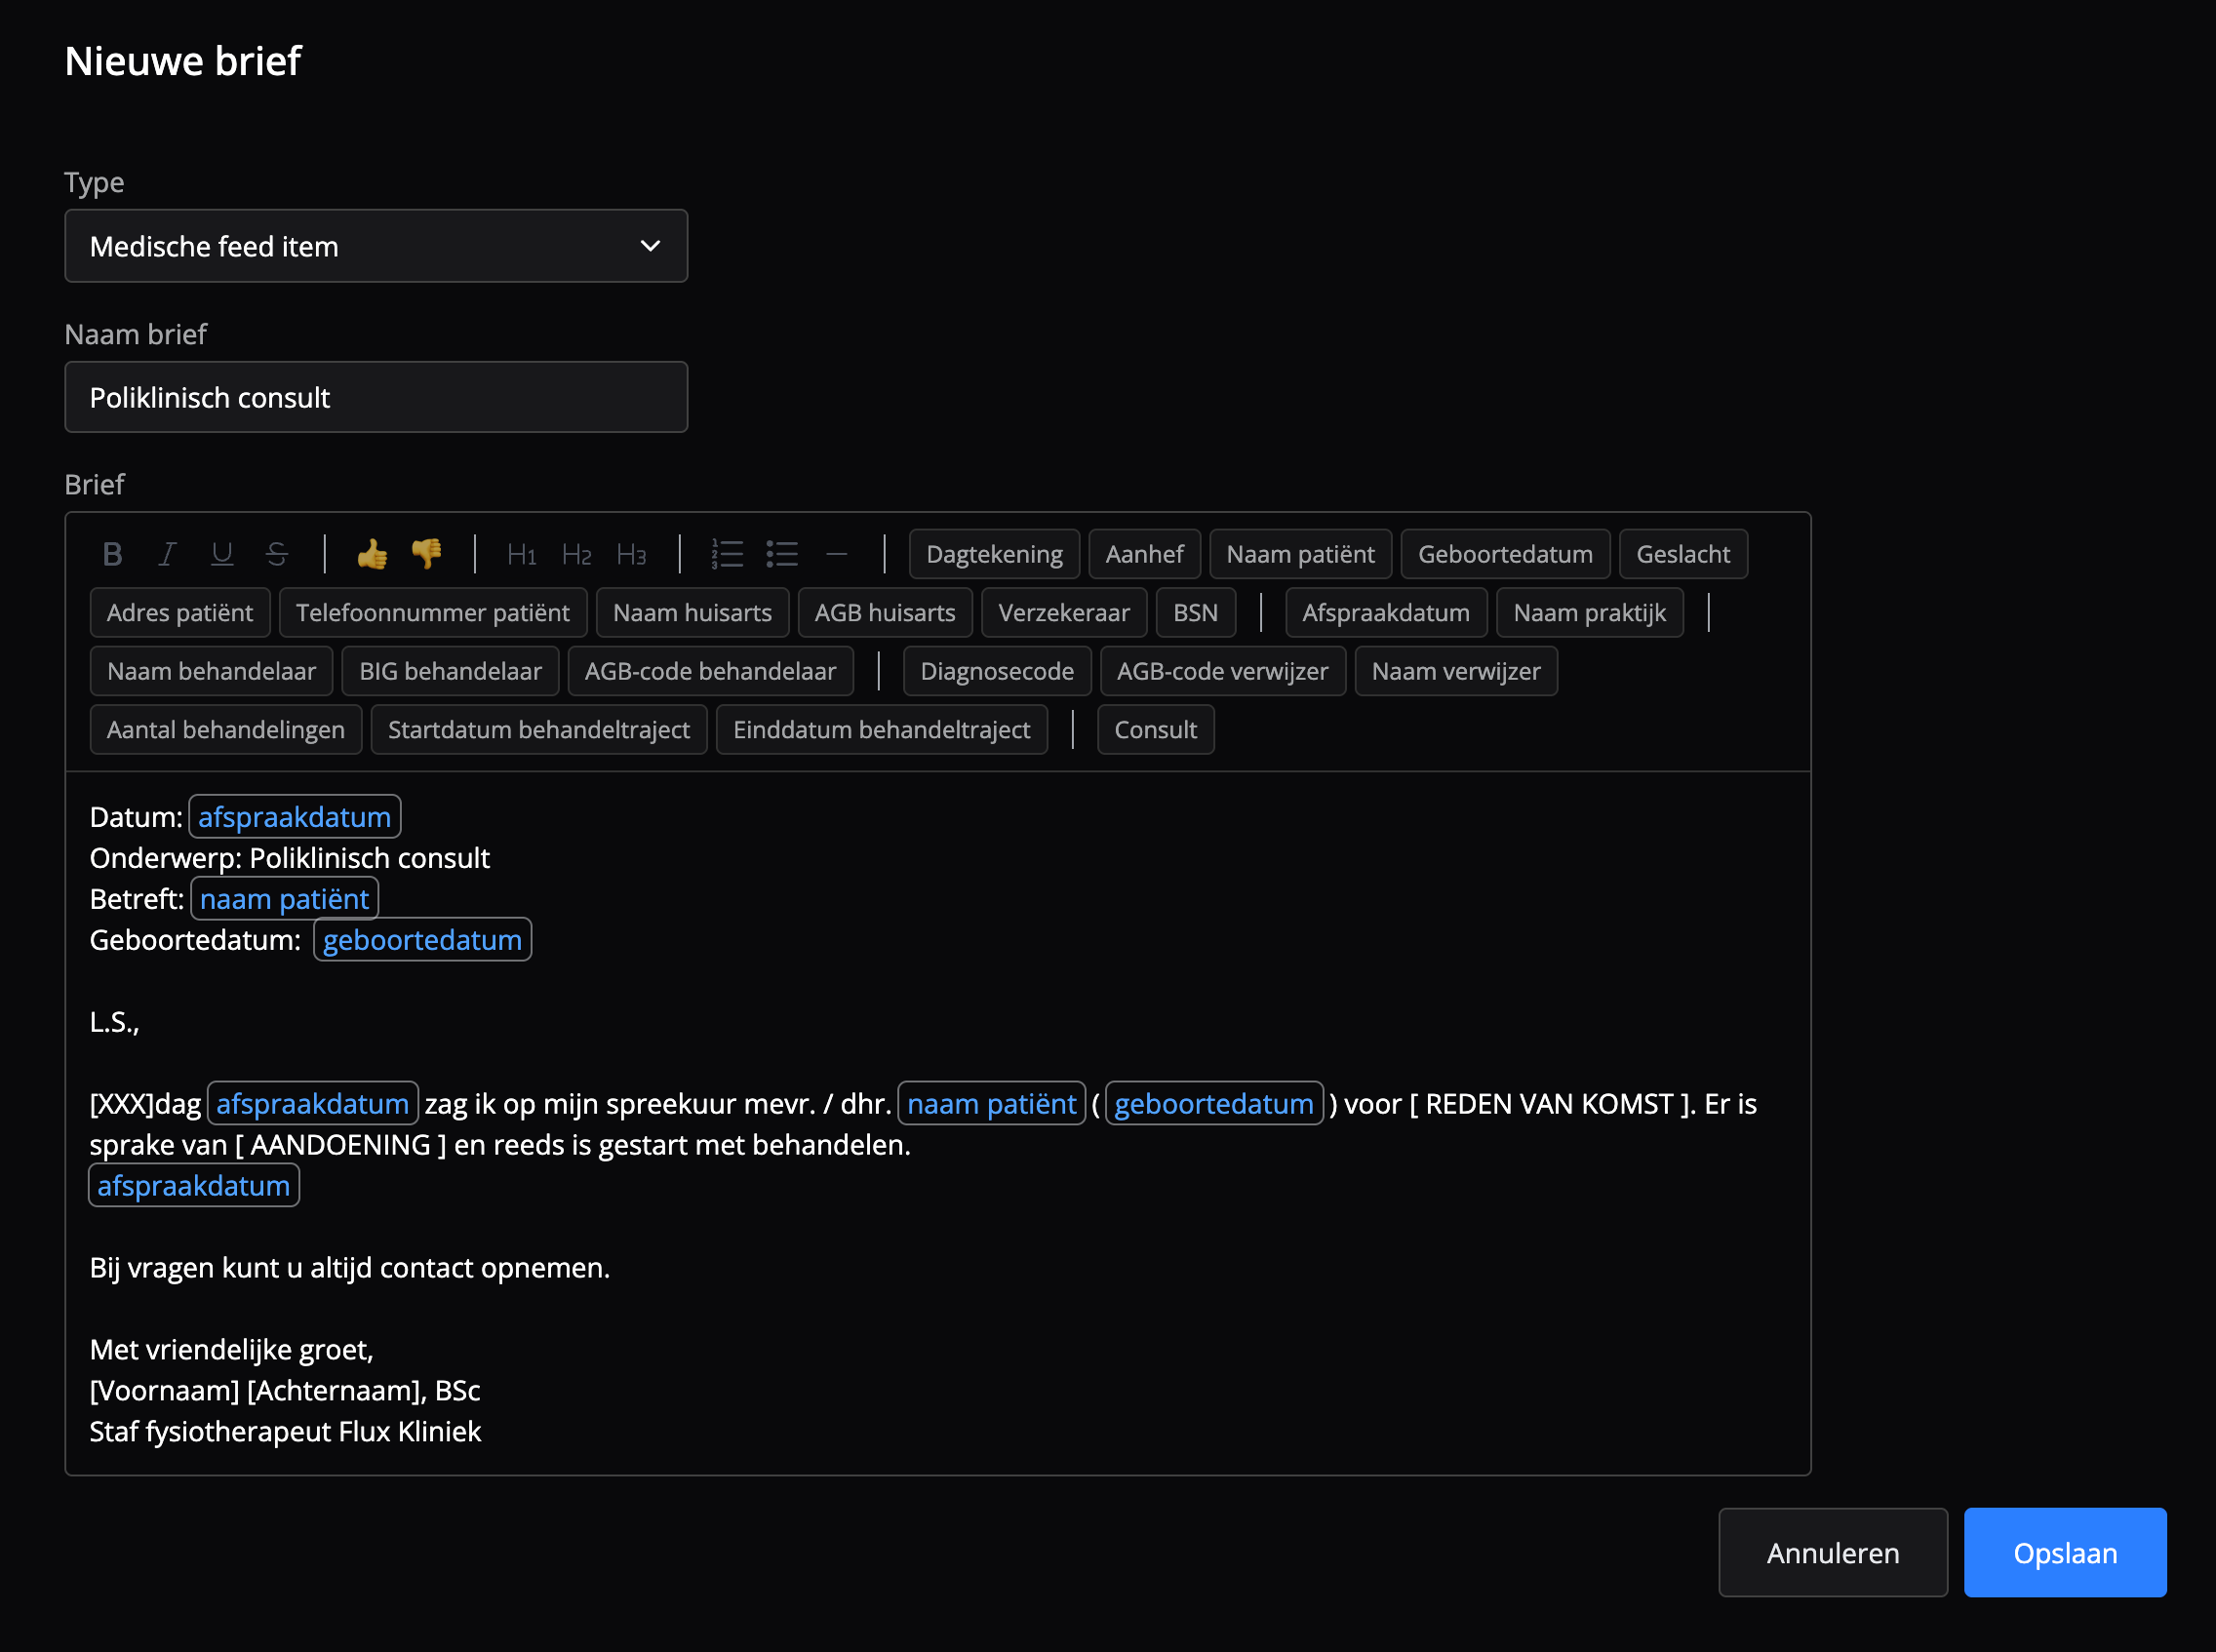Viewport: 2216px width, 1652px height.
Task: Apply Heading 1 style
Action: click(x=521, y=554)
